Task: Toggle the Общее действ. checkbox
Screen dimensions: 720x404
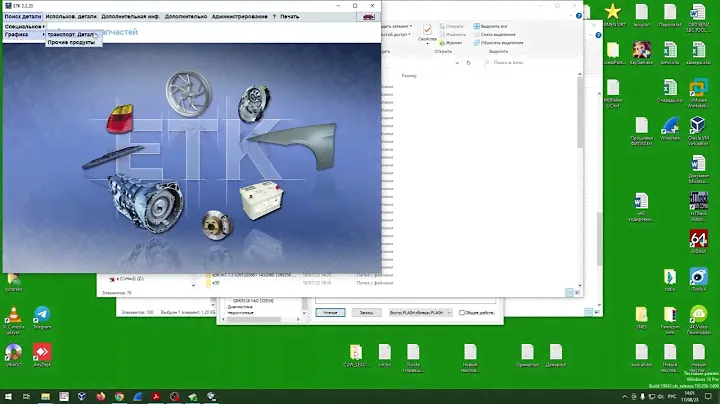Action: [x=464, y=312]
